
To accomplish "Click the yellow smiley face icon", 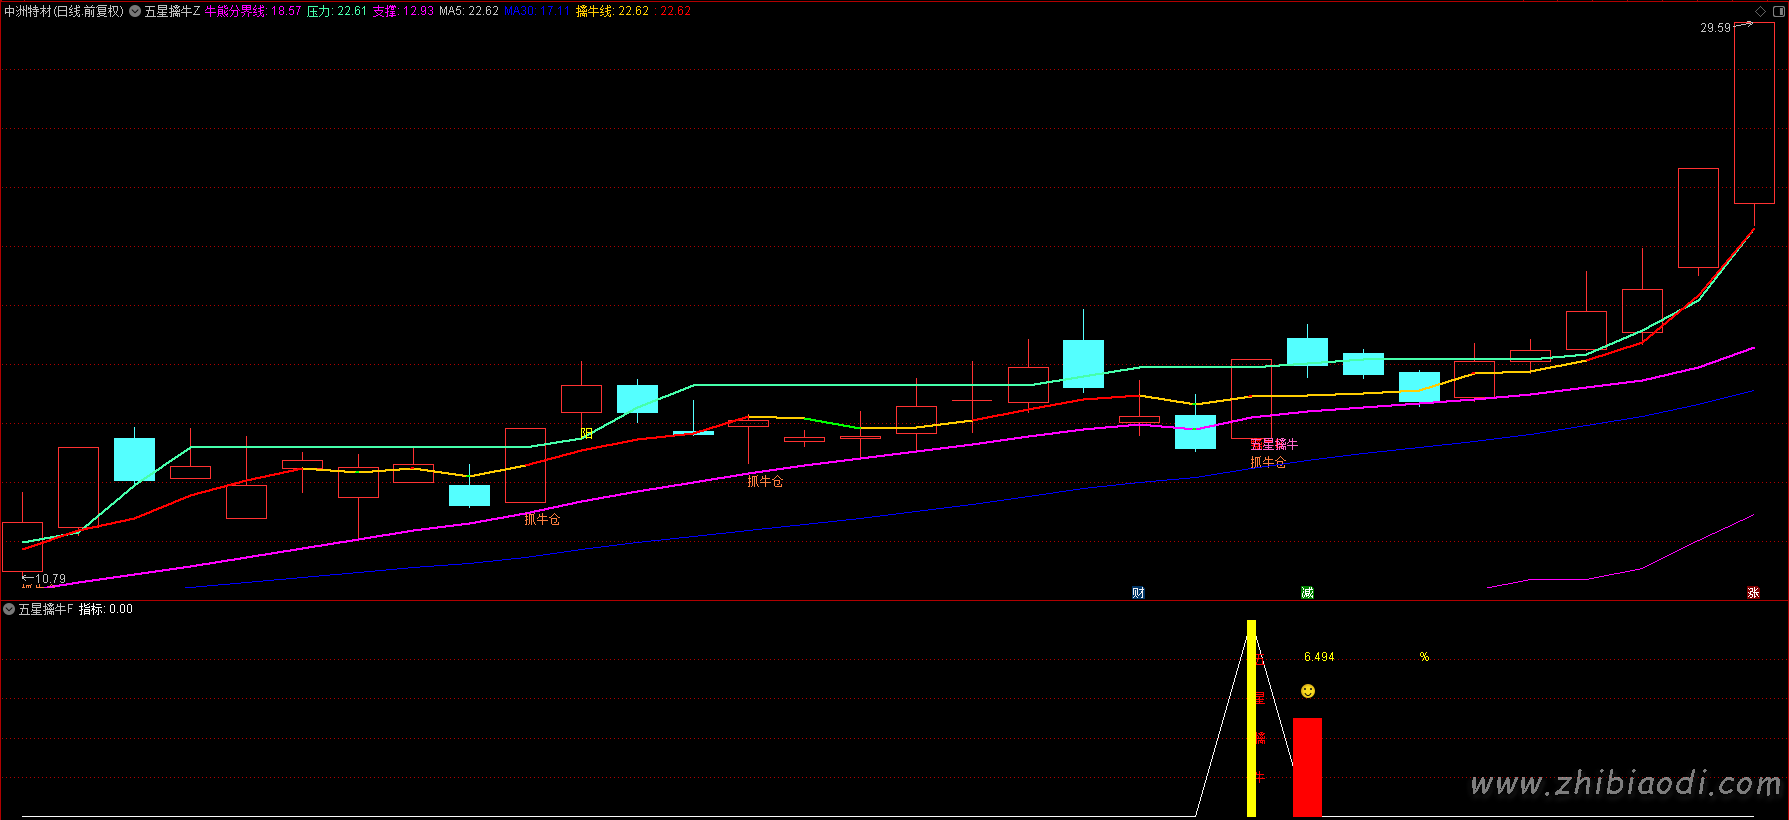I will (1308, 691).
